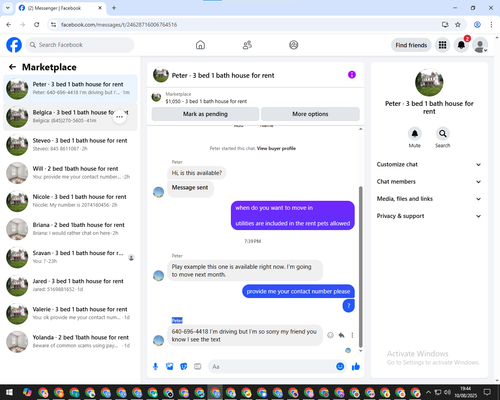
Task: Click Find friends button
Action: click(x=411, y=45)
